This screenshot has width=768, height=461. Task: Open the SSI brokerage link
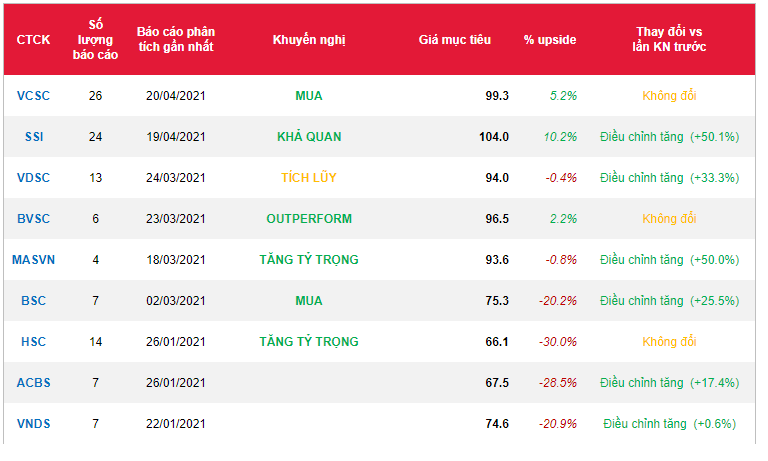(x=33, y=137)
